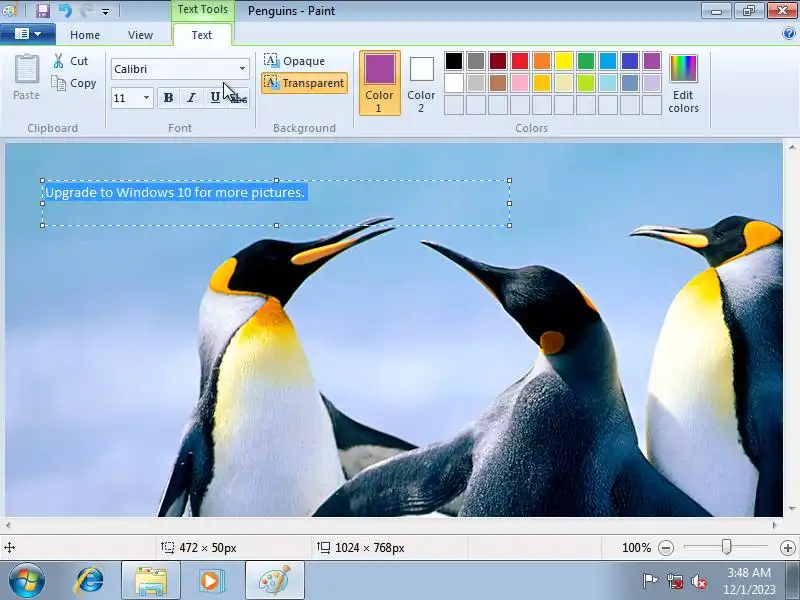Open the Paint file menu button
800x600 pixels.
coord(28,34)
